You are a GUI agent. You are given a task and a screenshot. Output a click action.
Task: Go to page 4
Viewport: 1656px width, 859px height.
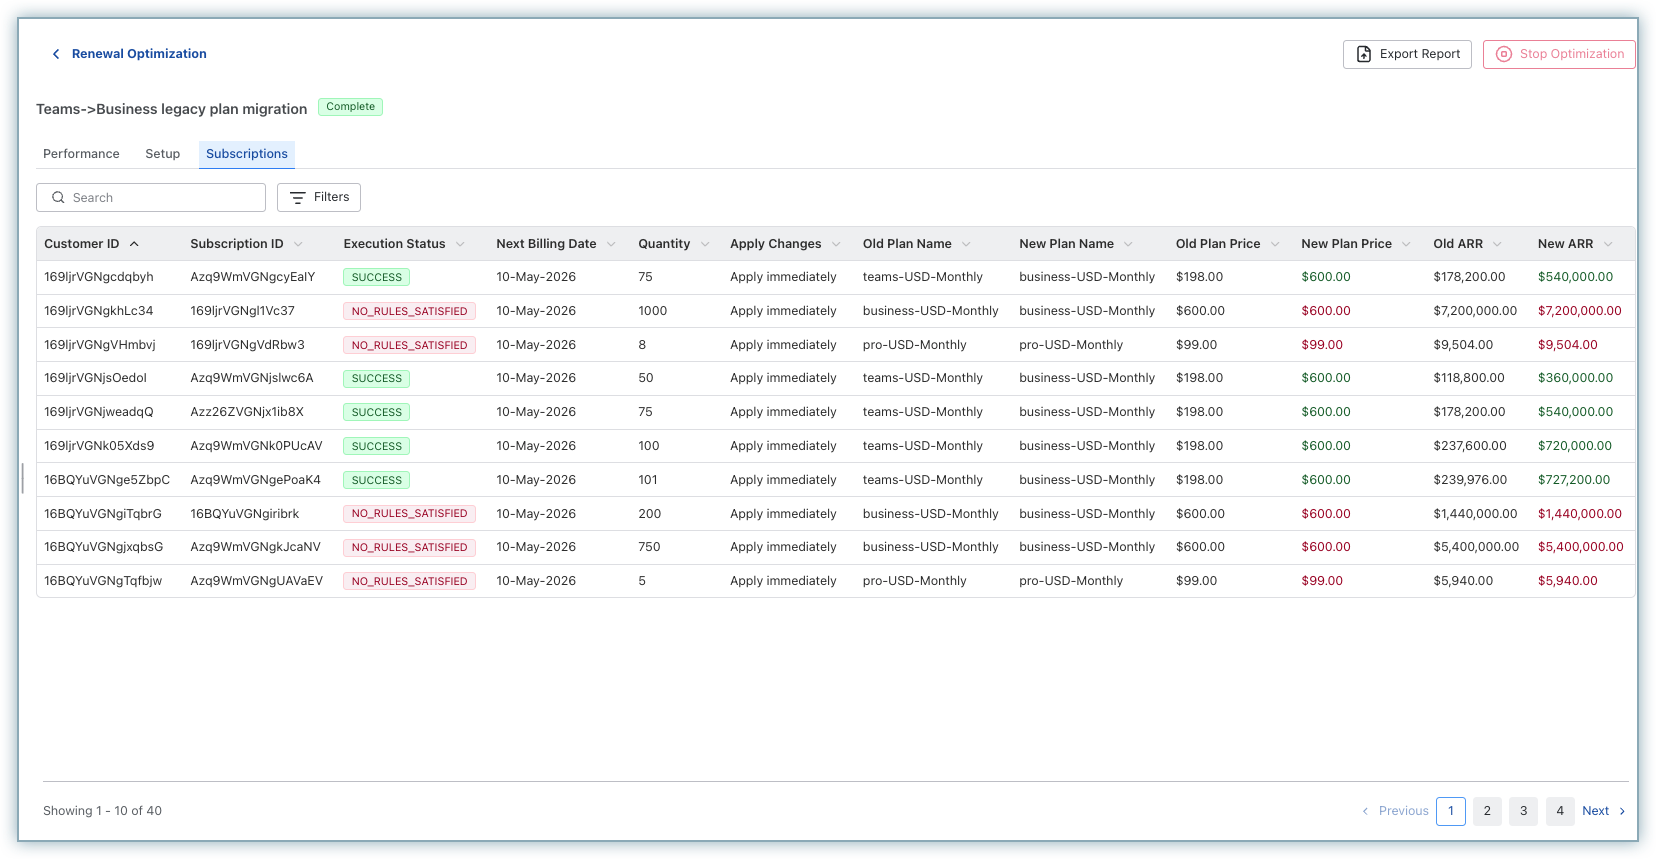(1560, 811)
